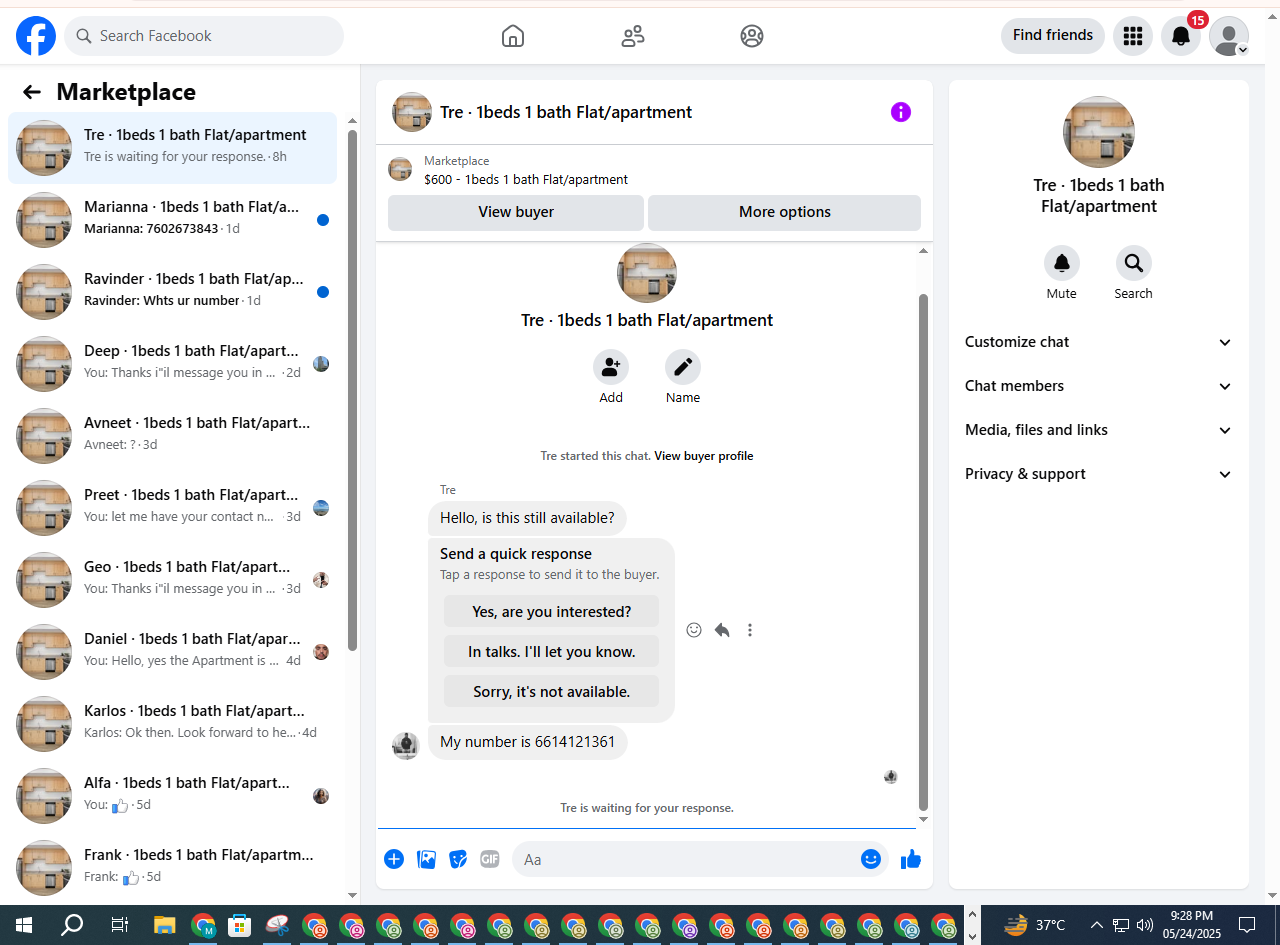Click the conversation list scrollbar

pyautogui.click(x=352, y=390)
